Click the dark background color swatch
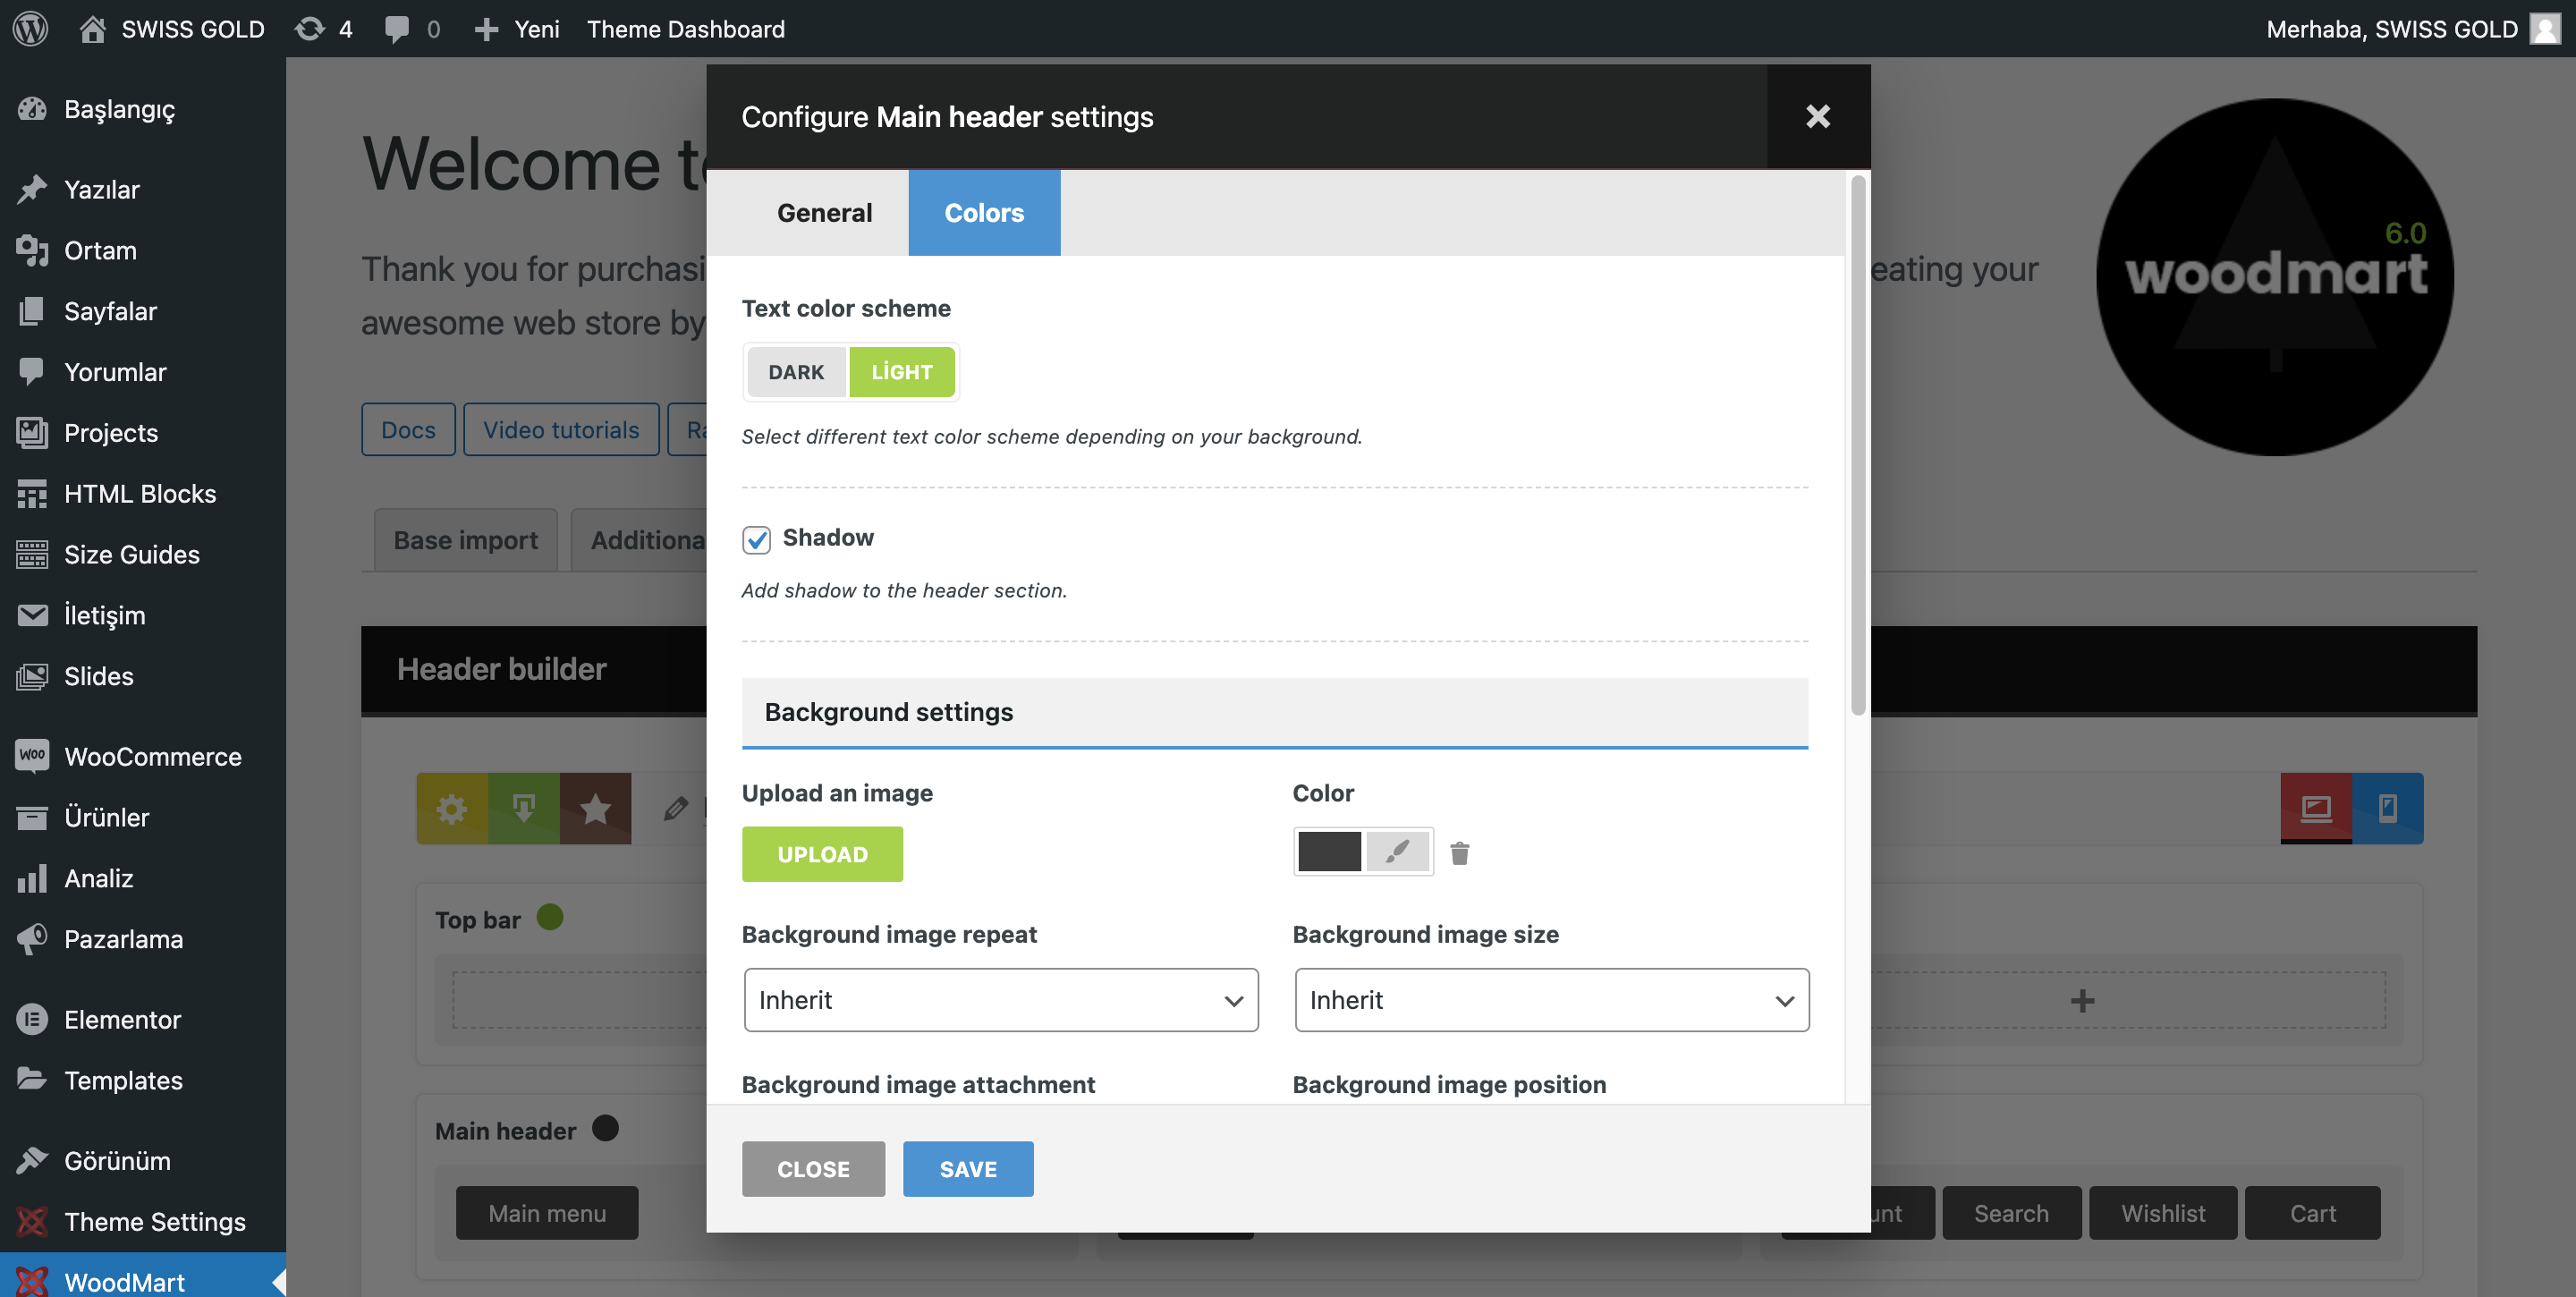The width and height of the screenshot is (2576, 1297). [1328, 852]
